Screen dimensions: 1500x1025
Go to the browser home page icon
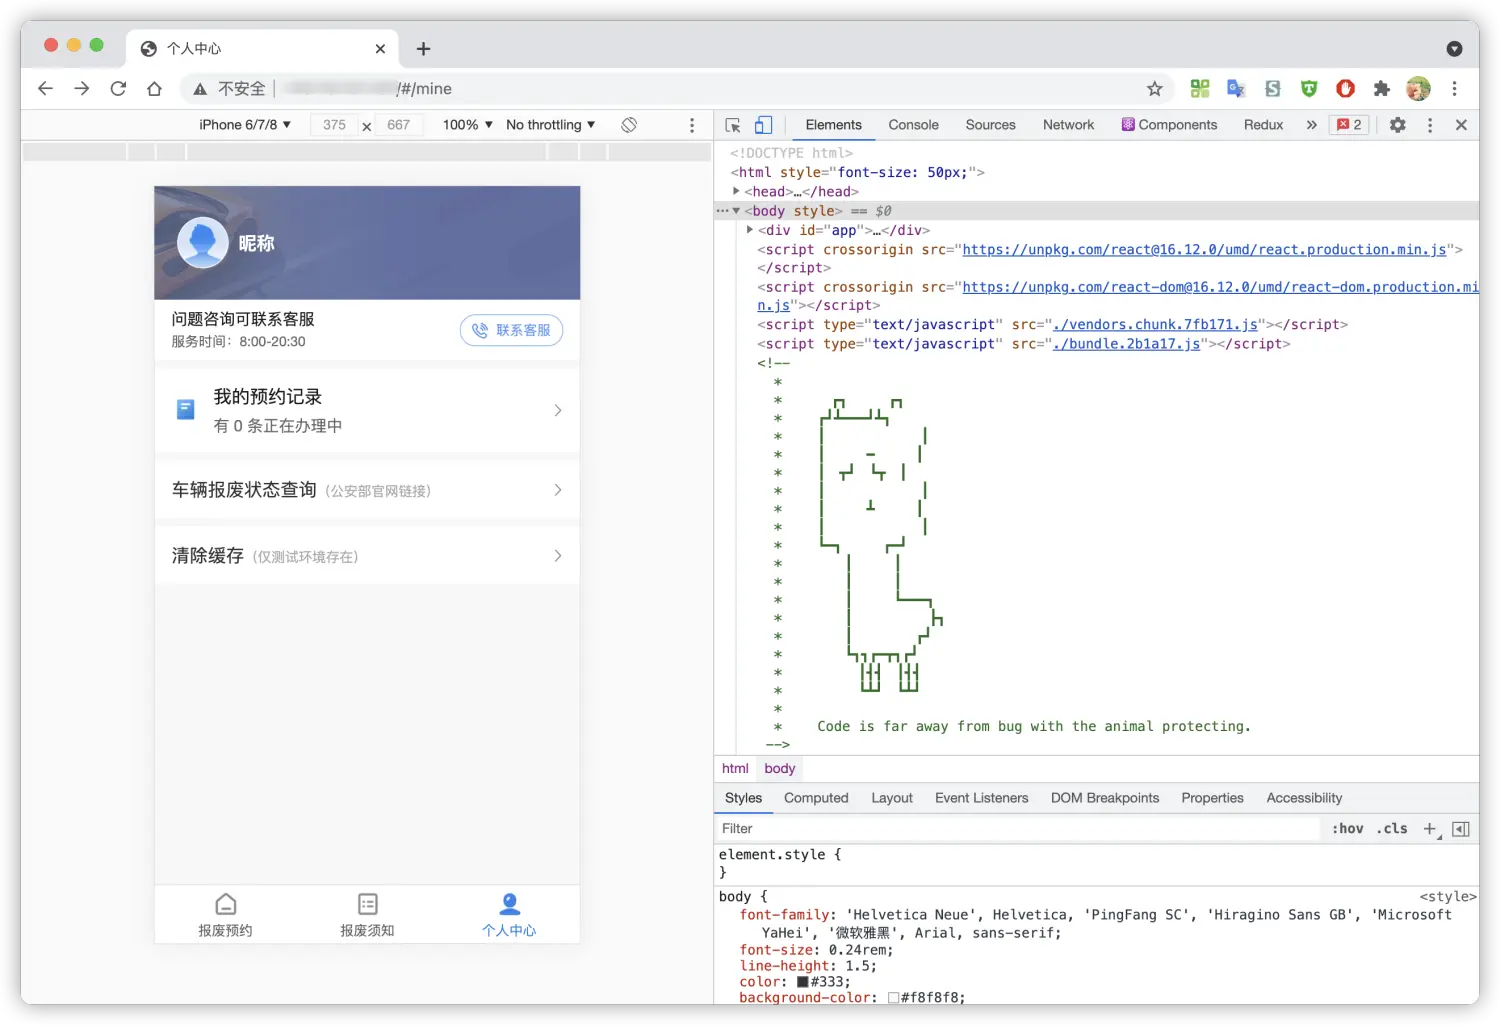(x=154, y=89)
